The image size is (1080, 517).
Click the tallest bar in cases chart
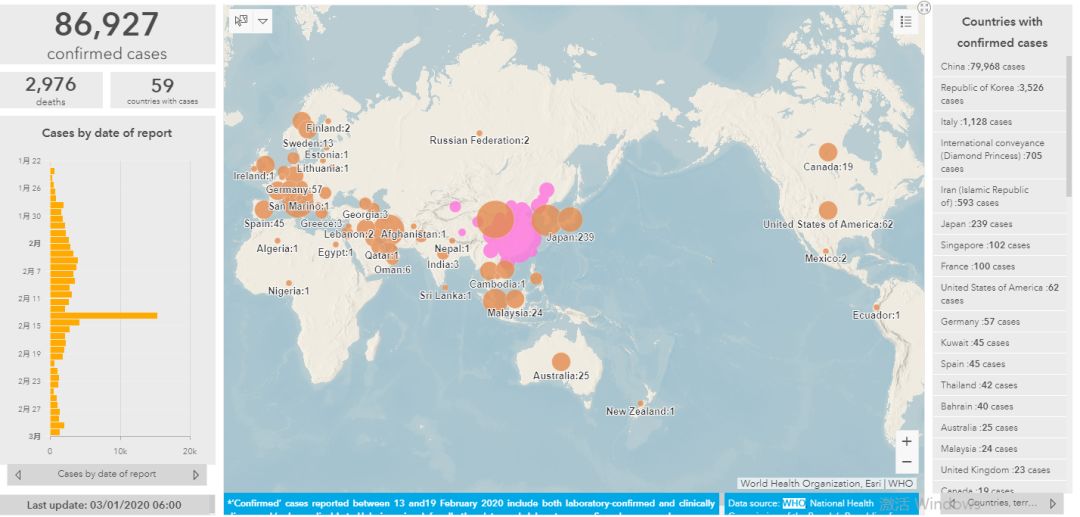click(103, 316)
